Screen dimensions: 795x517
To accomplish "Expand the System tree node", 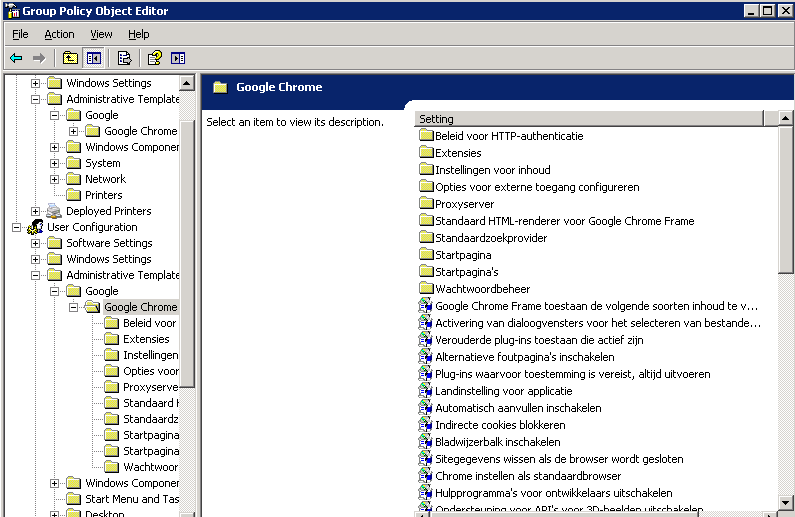I will [54, 163].
